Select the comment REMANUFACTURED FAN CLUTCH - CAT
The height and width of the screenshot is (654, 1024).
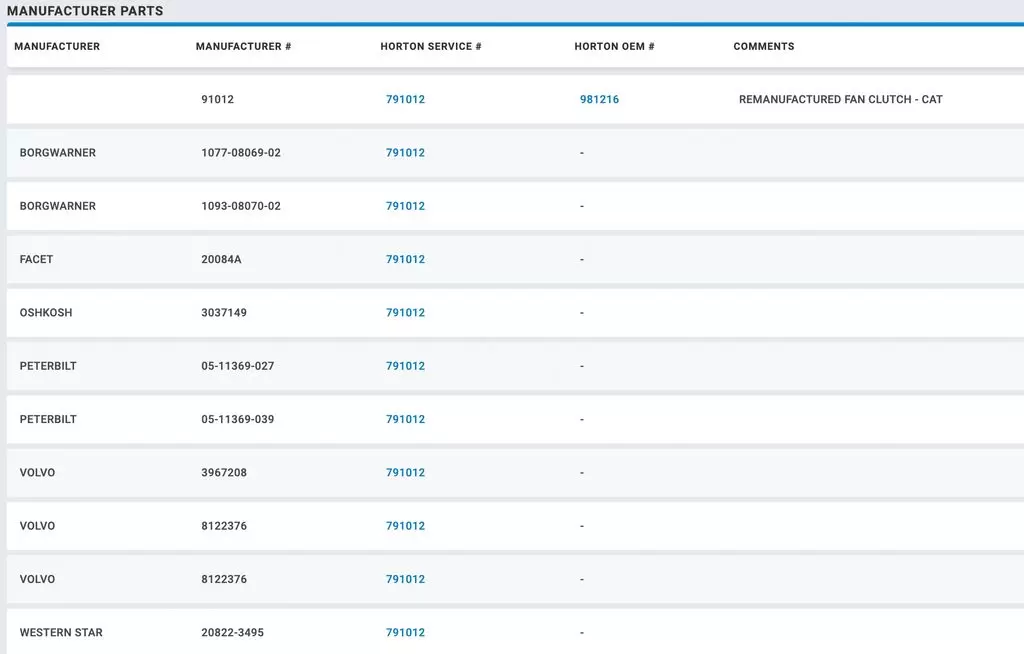click(840, 99)
